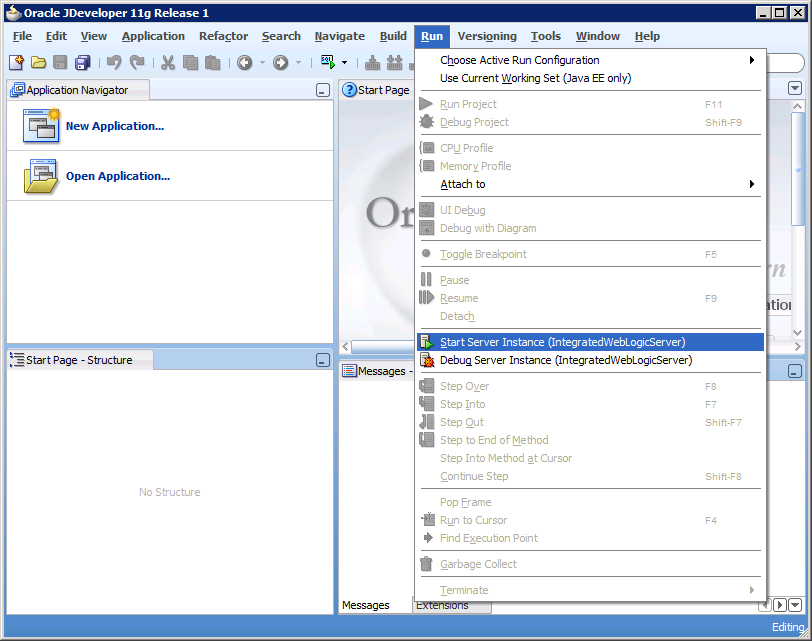Viewport: 812px width, 641px height.
Task: Click the Back navigation arrow icon
Action: pos(246,62)
